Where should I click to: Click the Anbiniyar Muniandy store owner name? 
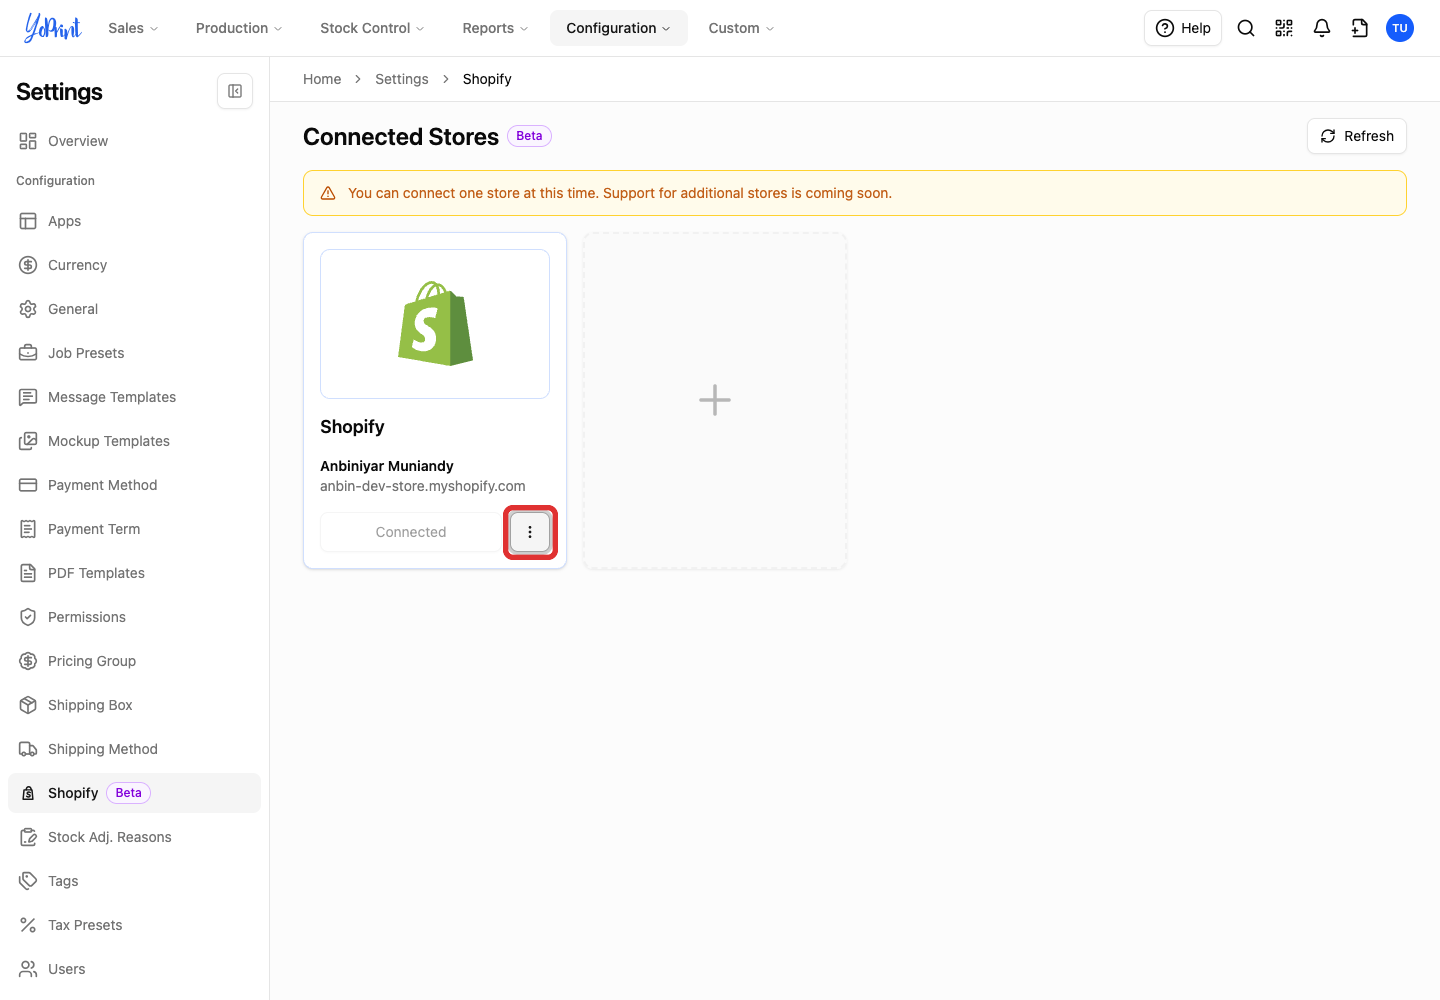(387, 466)
